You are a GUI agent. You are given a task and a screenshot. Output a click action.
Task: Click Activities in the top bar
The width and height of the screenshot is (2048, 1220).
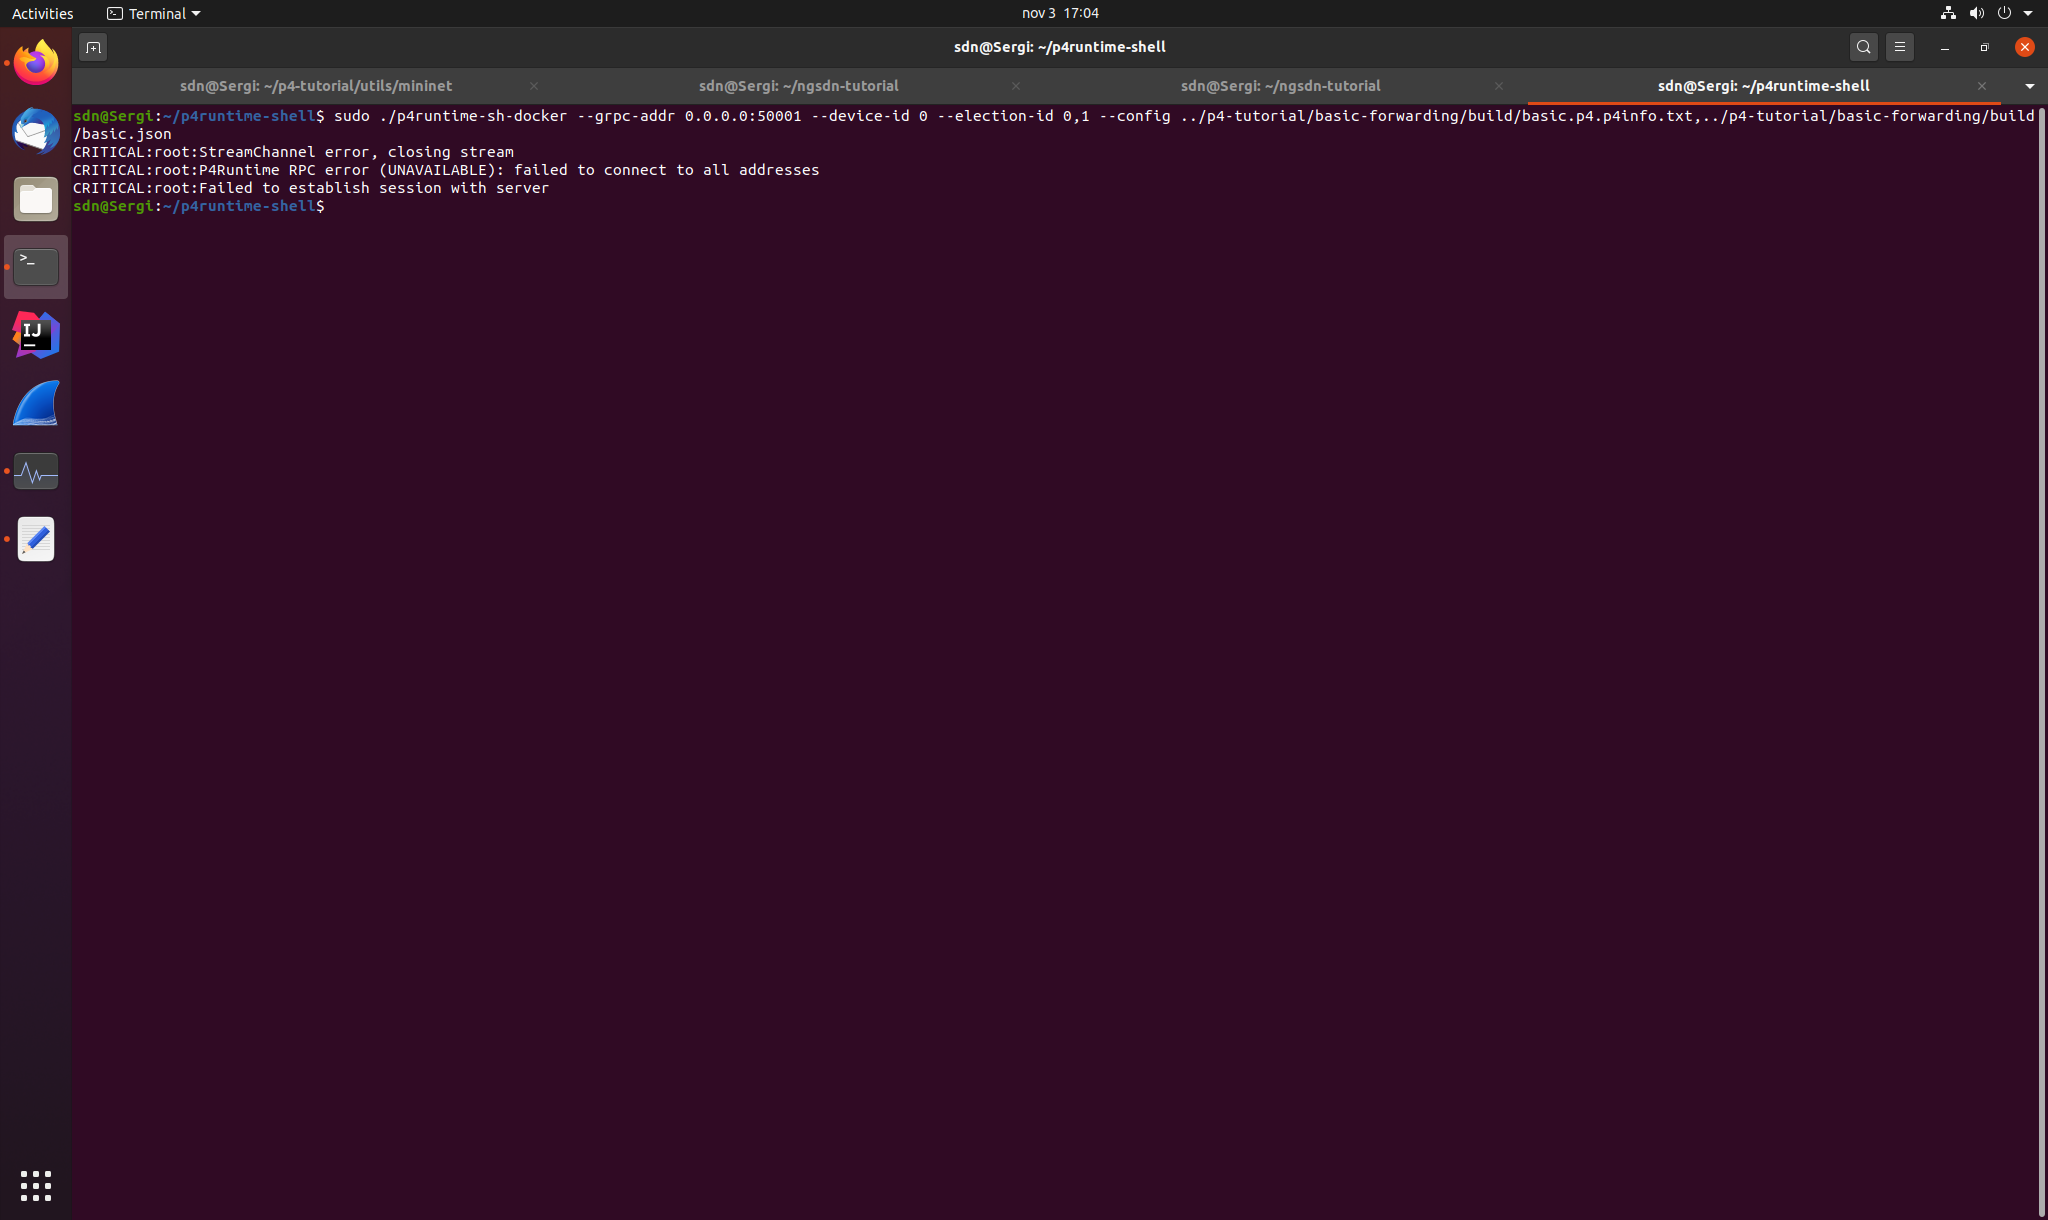[x=42, y=13]
